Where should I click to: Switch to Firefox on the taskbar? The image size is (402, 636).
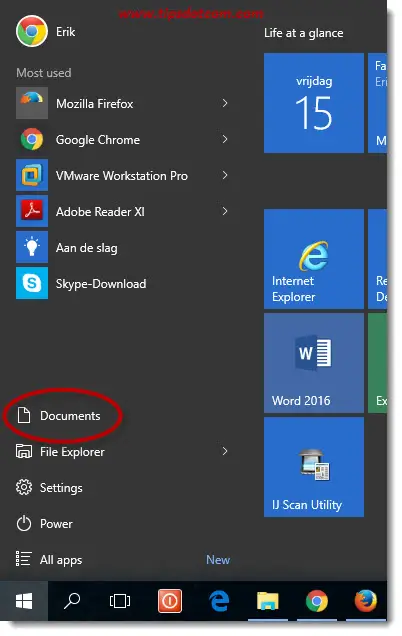point(365,601)
